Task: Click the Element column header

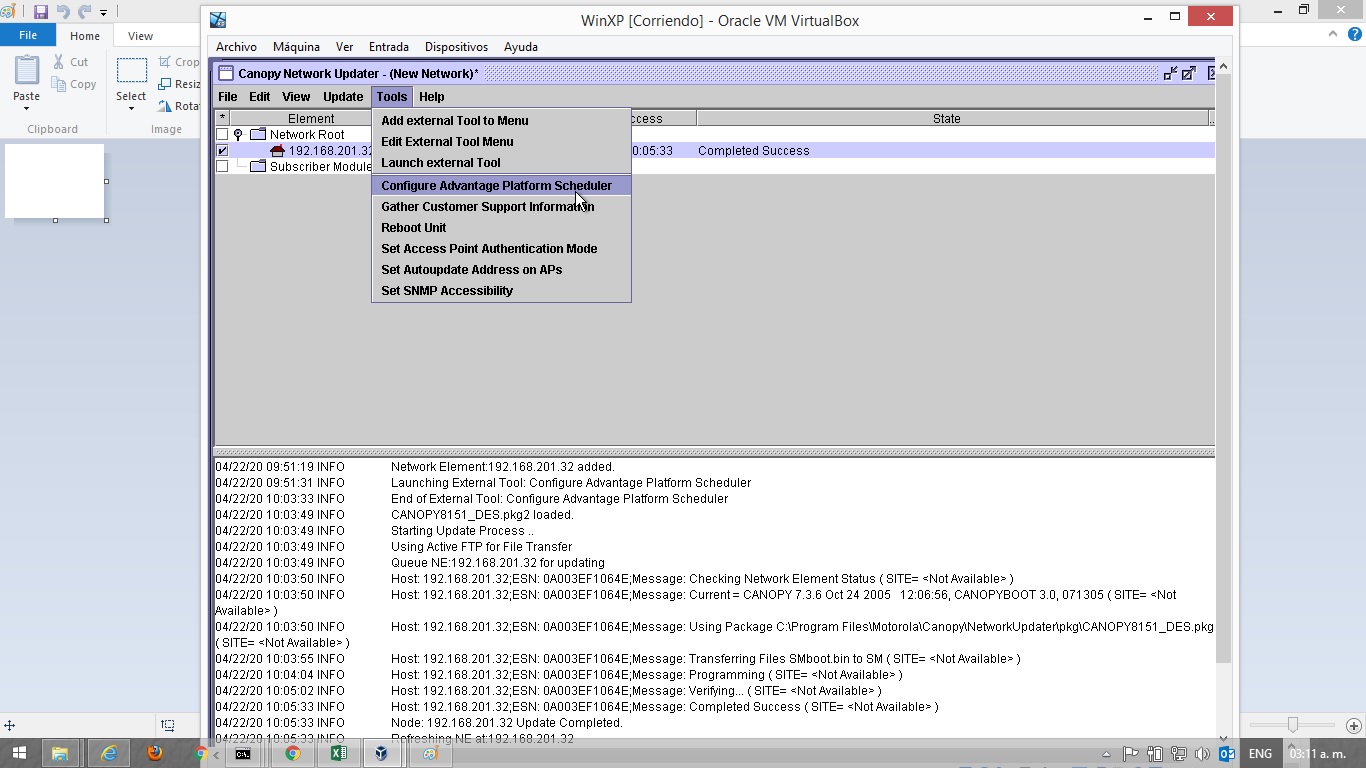Action: (311, 119)
